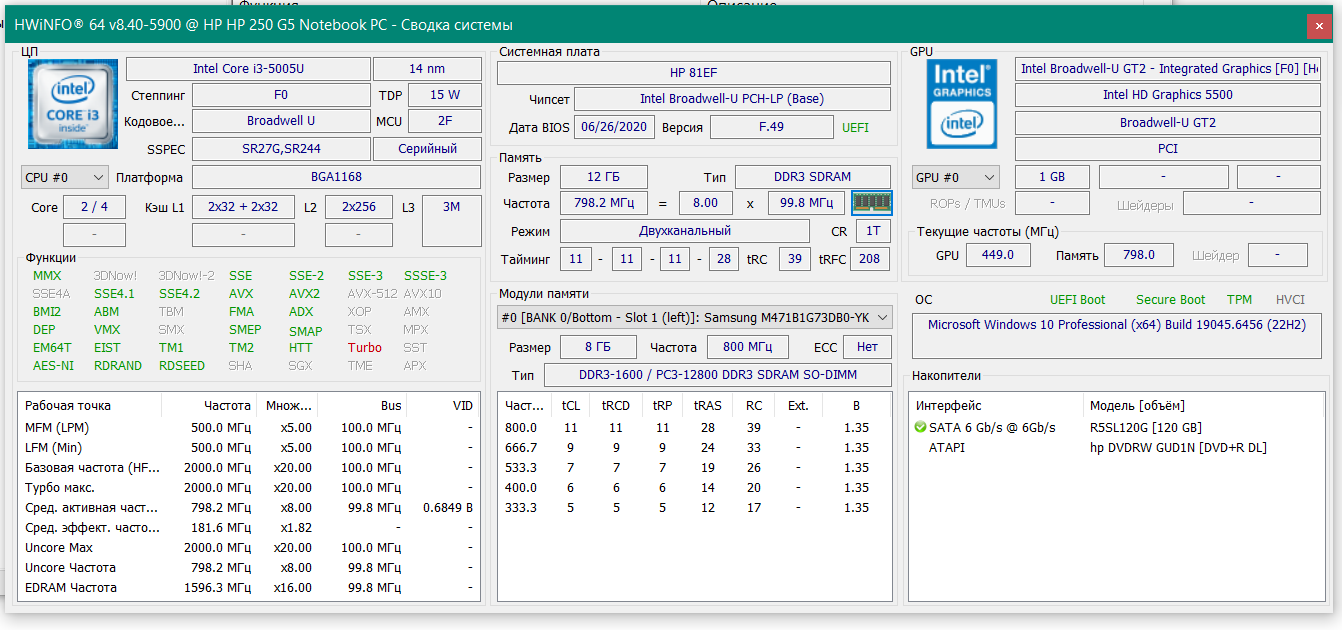Click the Turbo feature flag
Image resolution: width=1342 pixels, height=630 pixels.
(x=365, y=348)
